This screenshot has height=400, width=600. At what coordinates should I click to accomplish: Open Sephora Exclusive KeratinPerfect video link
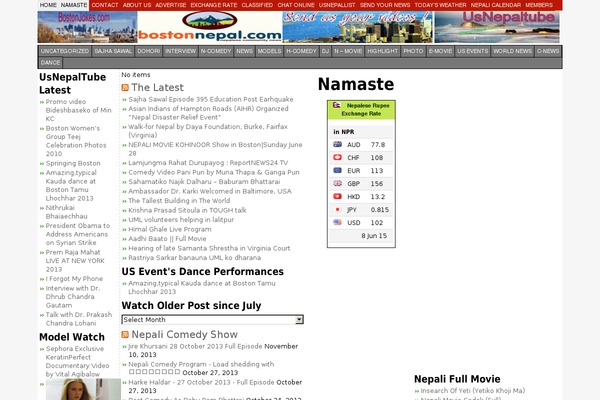(x=78, y=361)
